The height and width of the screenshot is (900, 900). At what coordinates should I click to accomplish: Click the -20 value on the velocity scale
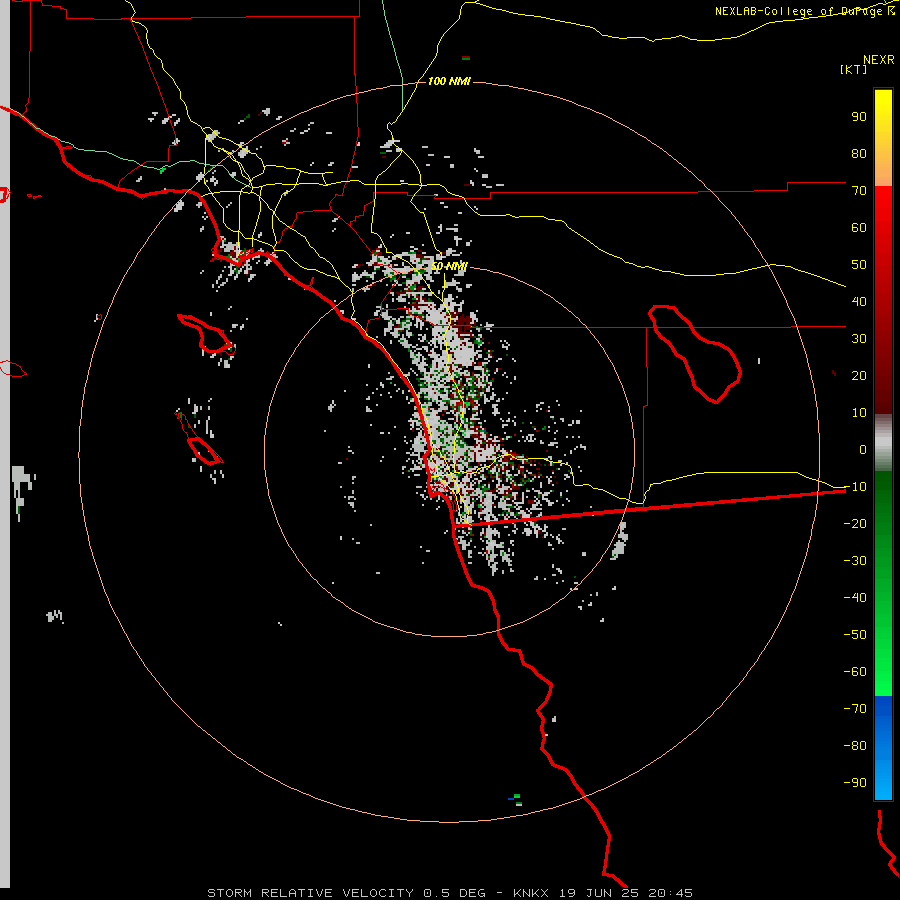pyautogui.click(x=855, y=524)
